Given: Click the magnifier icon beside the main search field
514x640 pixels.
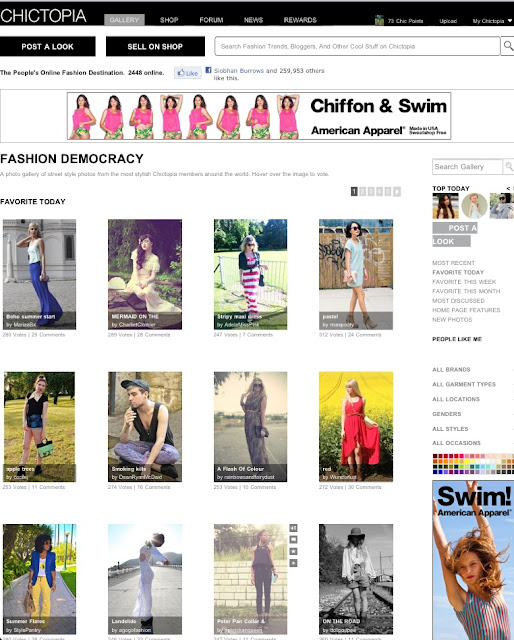Looking at the screenshot, I should [507, 46].
